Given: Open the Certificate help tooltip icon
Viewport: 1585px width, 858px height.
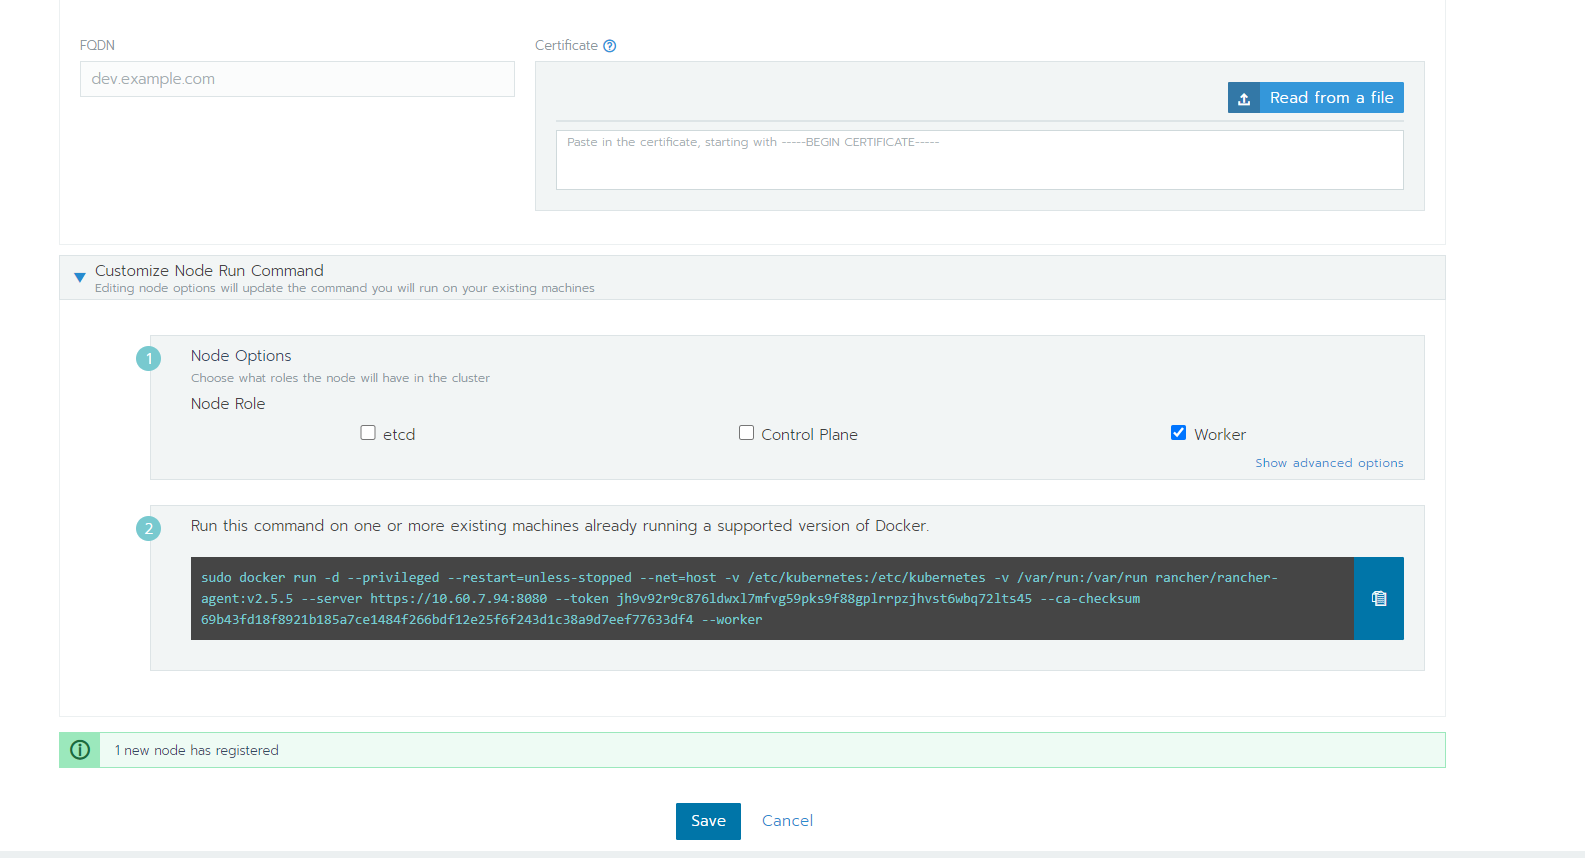Looking at the screenshot, I should tap(610, 46).
